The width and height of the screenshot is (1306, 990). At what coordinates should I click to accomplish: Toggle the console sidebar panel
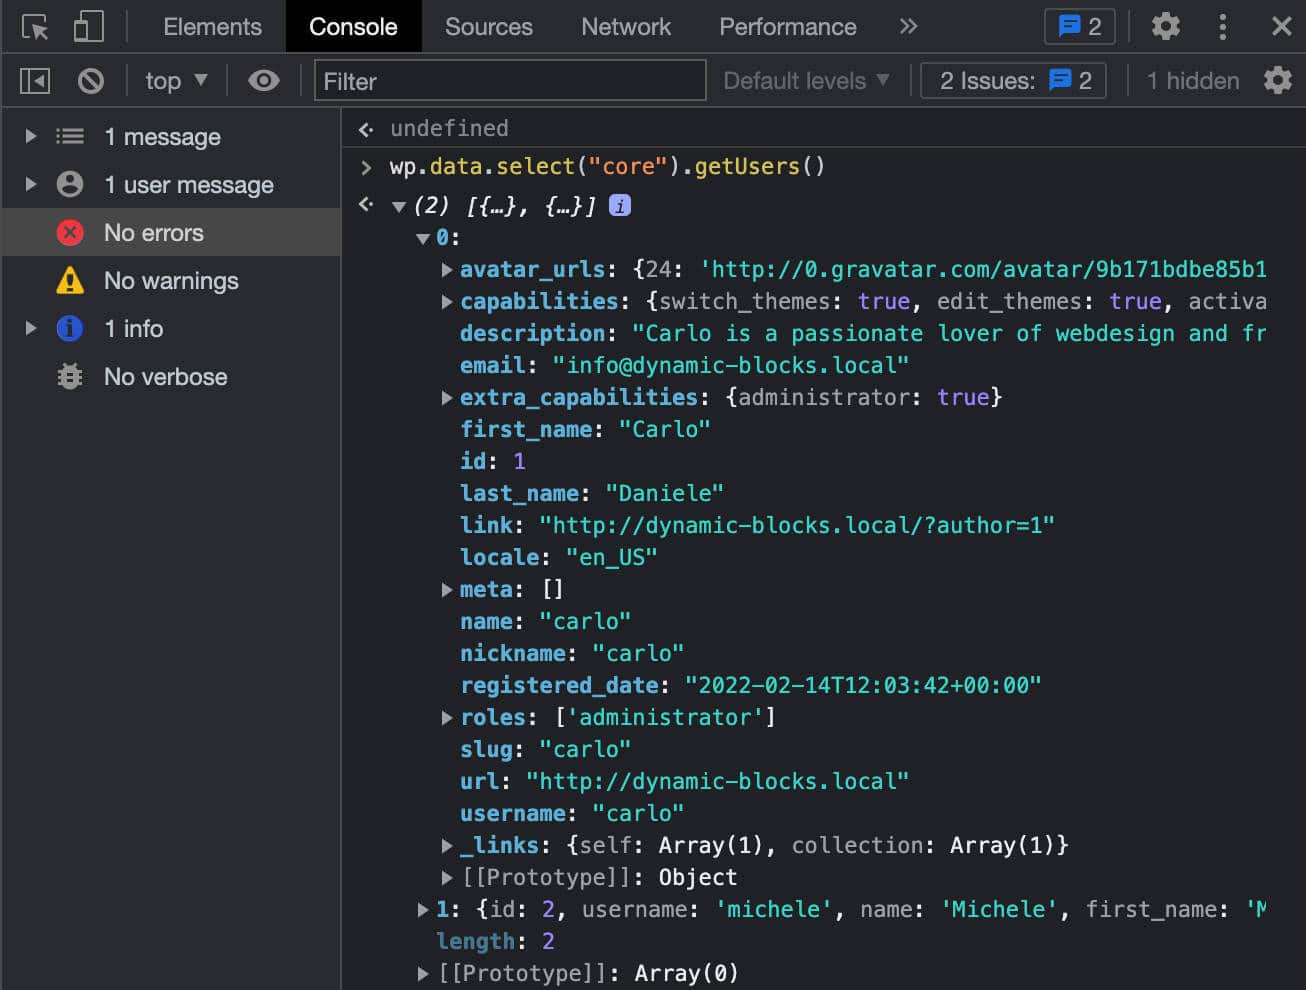point(35,80)
